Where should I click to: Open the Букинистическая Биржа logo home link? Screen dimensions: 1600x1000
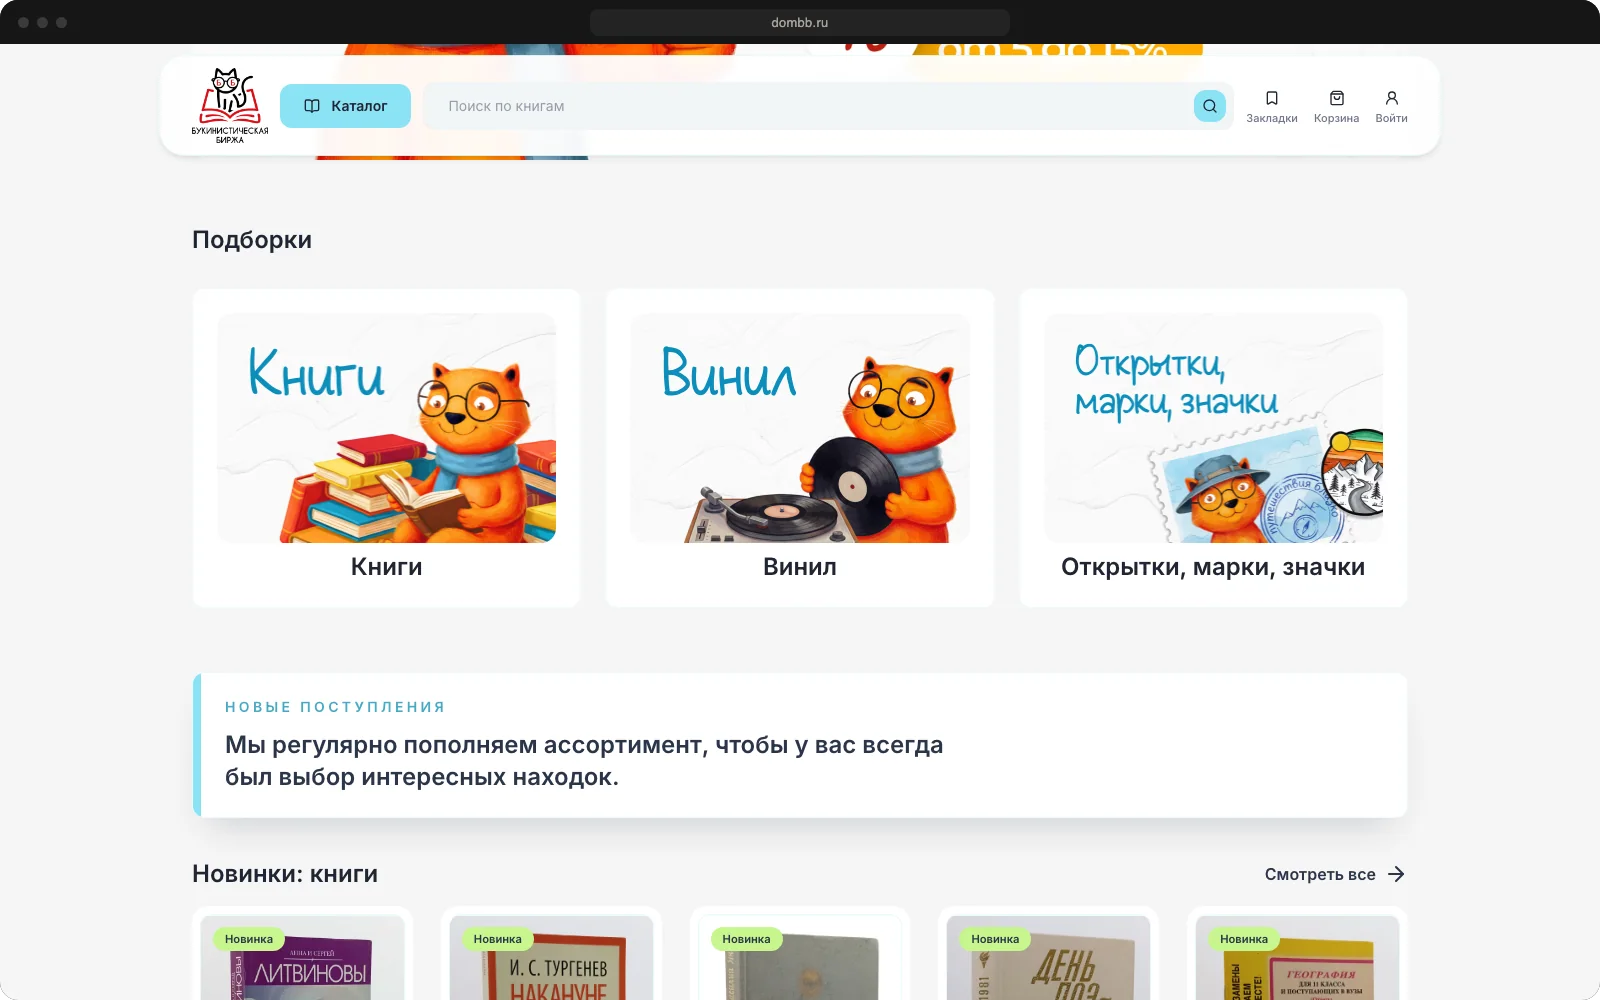(230, 106)
